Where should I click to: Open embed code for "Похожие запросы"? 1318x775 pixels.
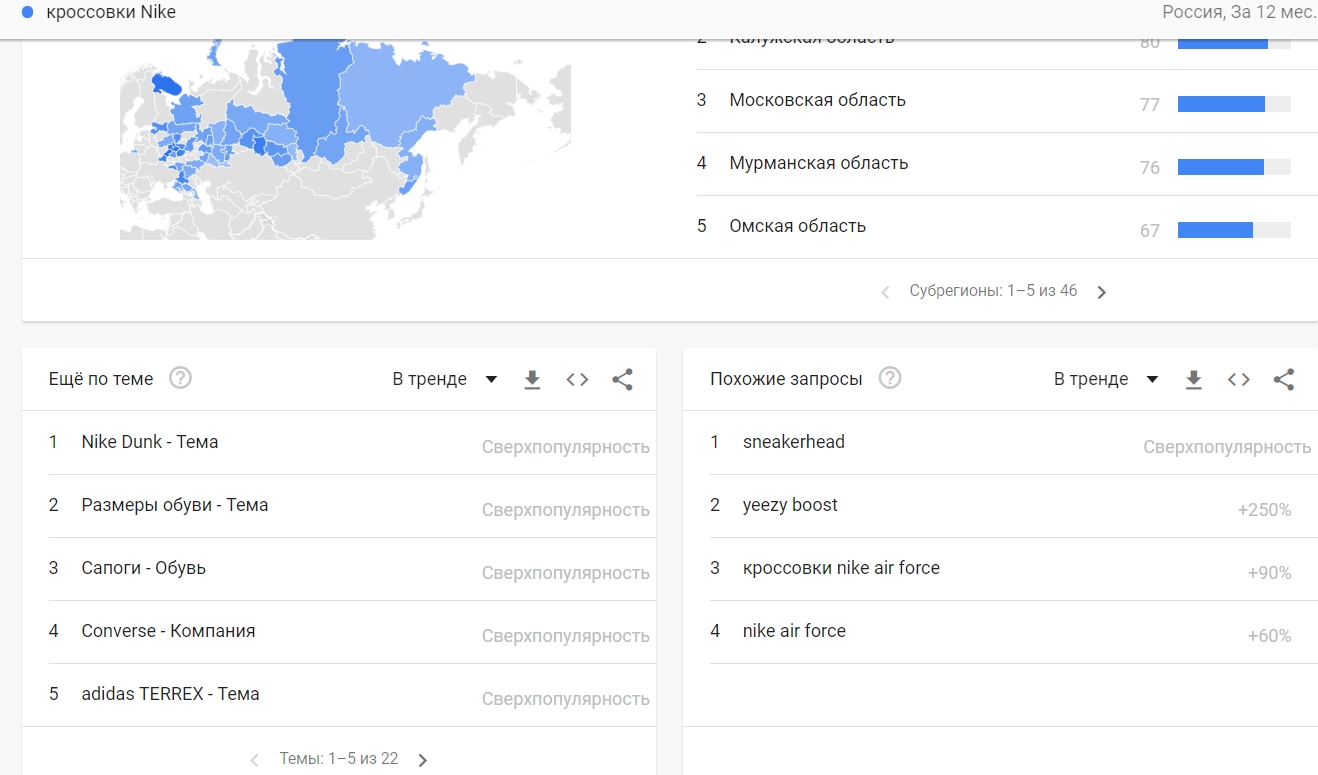pyautogui.click(x=1239, y=379)
